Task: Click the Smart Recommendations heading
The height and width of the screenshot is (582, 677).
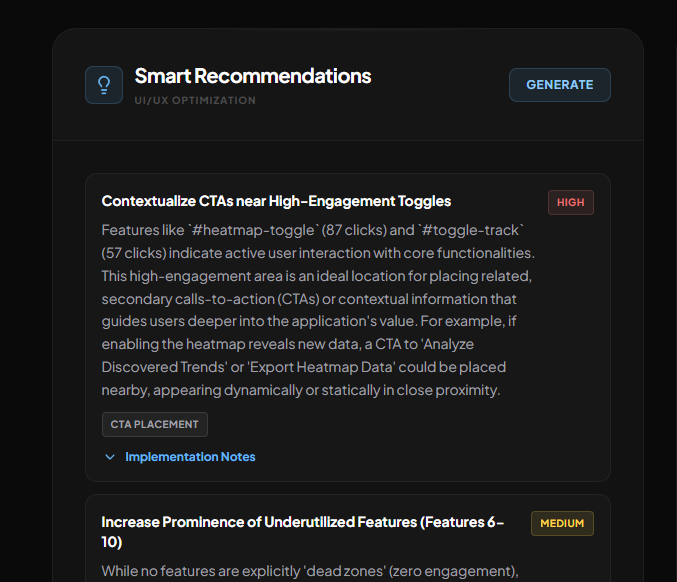Action: click(252, 76)
